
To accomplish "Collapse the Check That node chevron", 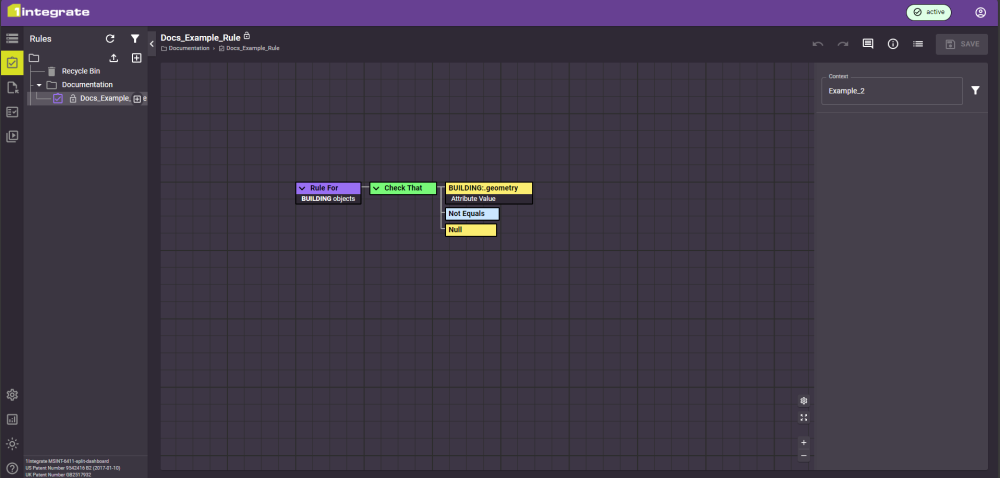I will 376,188.
